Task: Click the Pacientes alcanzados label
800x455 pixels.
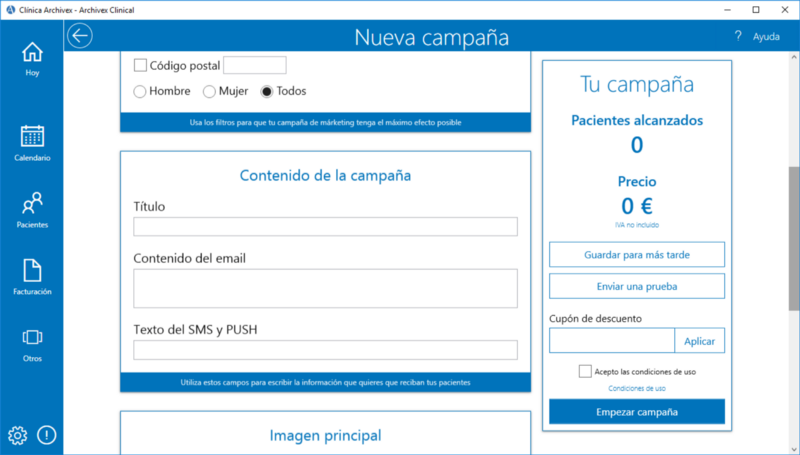Action: pyautogui.click(x=637, y=120)
